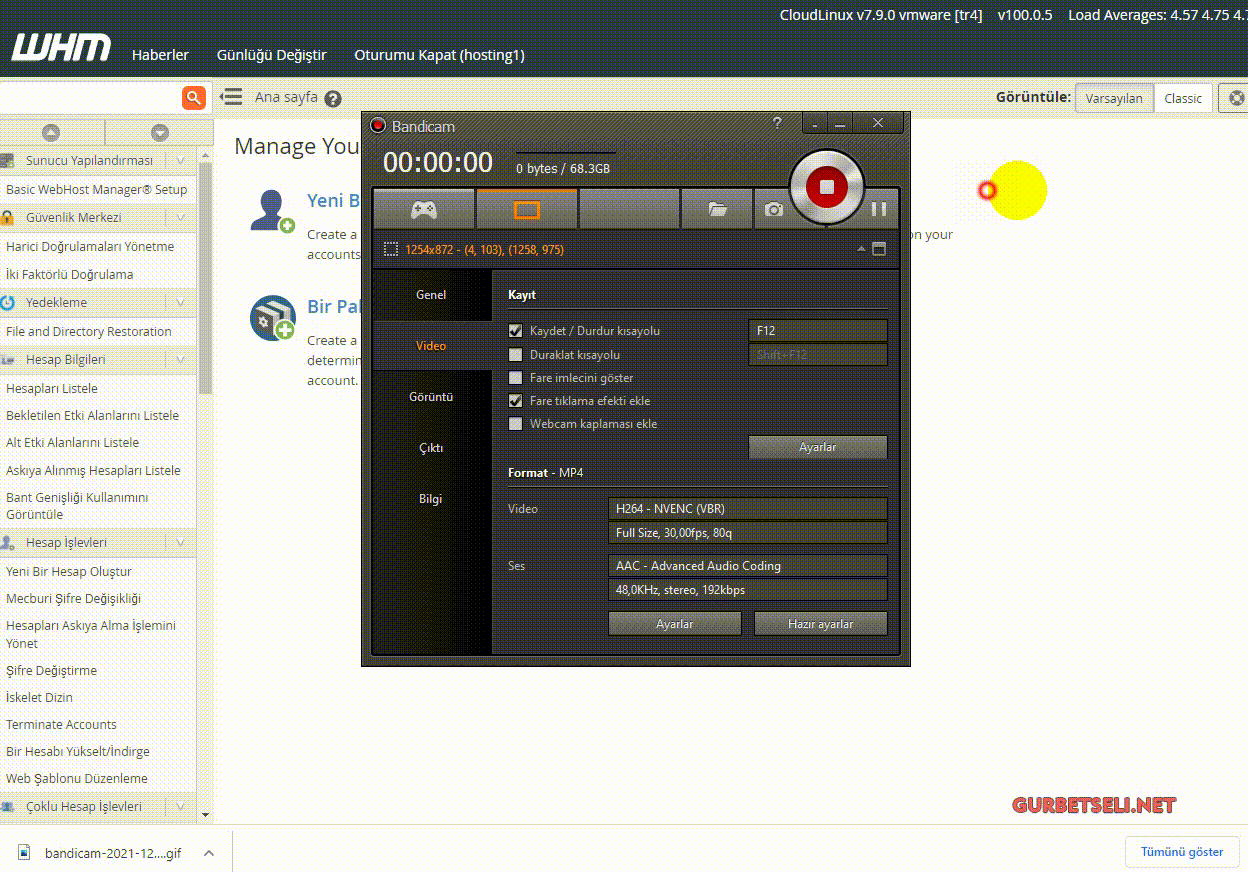Collapse Bandicam target bar with up arrow
1248x872 pixels.
coord(861,249)
